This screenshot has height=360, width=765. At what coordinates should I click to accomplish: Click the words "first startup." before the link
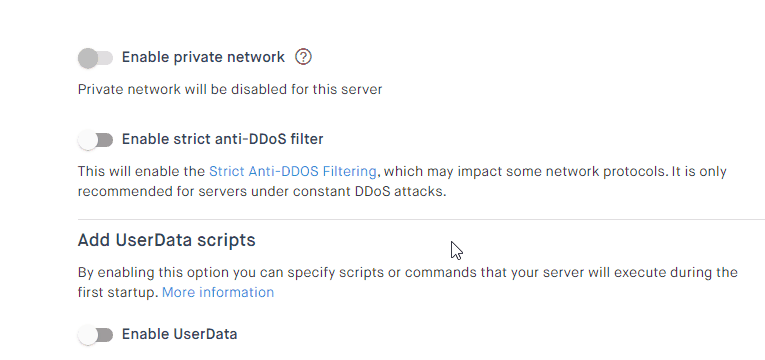[x=118, y=292]
